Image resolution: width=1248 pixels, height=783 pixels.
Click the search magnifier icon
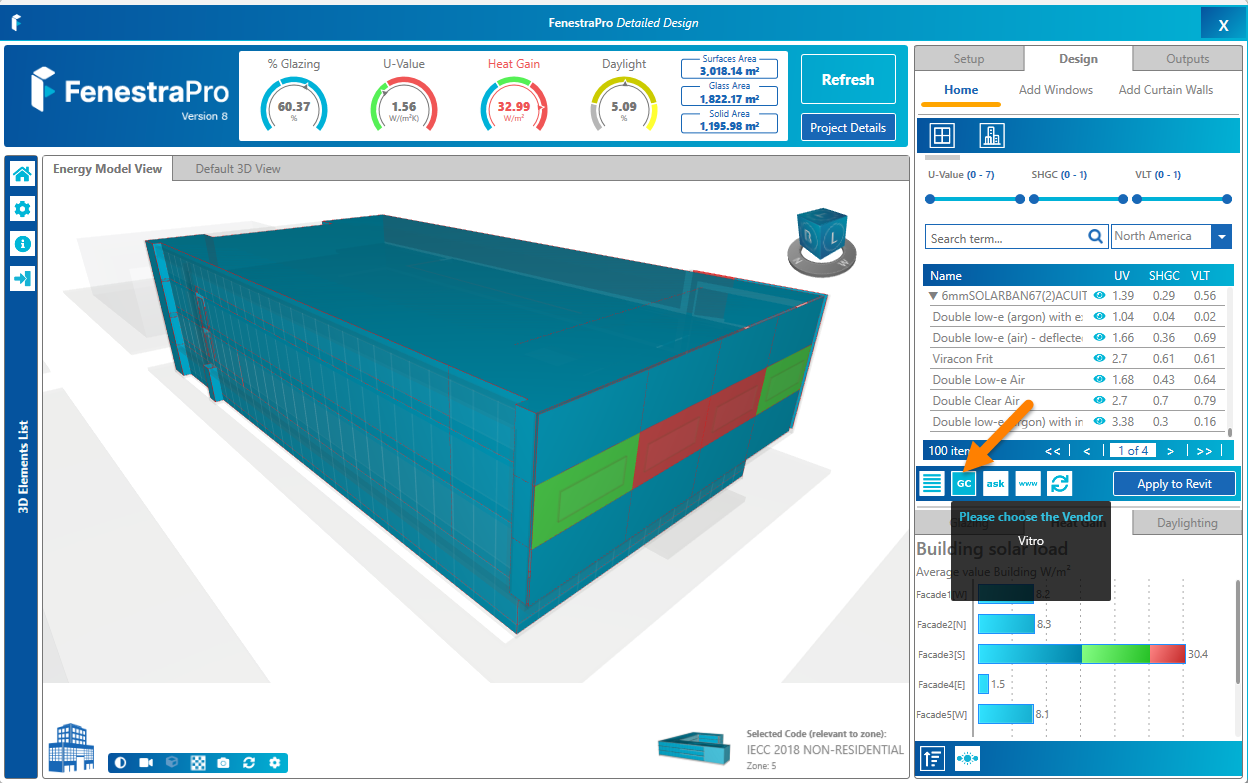click(x=1095, y=237)
